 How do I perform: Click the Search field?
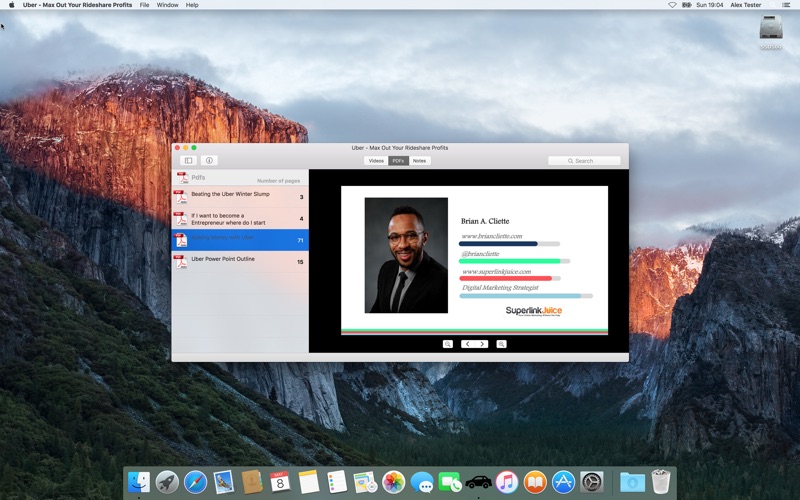[584, 160]
